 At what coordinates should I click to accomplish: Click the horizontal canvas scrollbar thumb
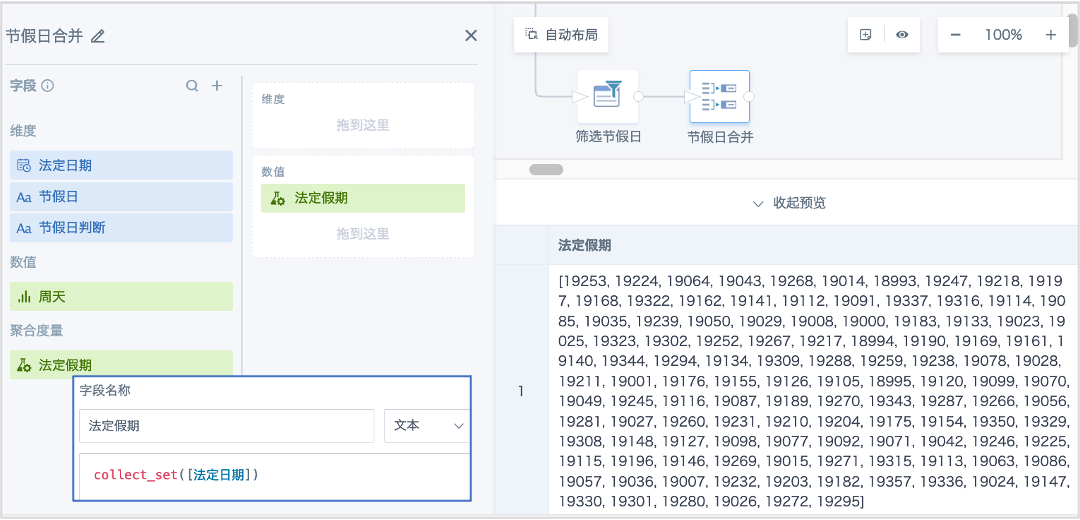(546, 169)
